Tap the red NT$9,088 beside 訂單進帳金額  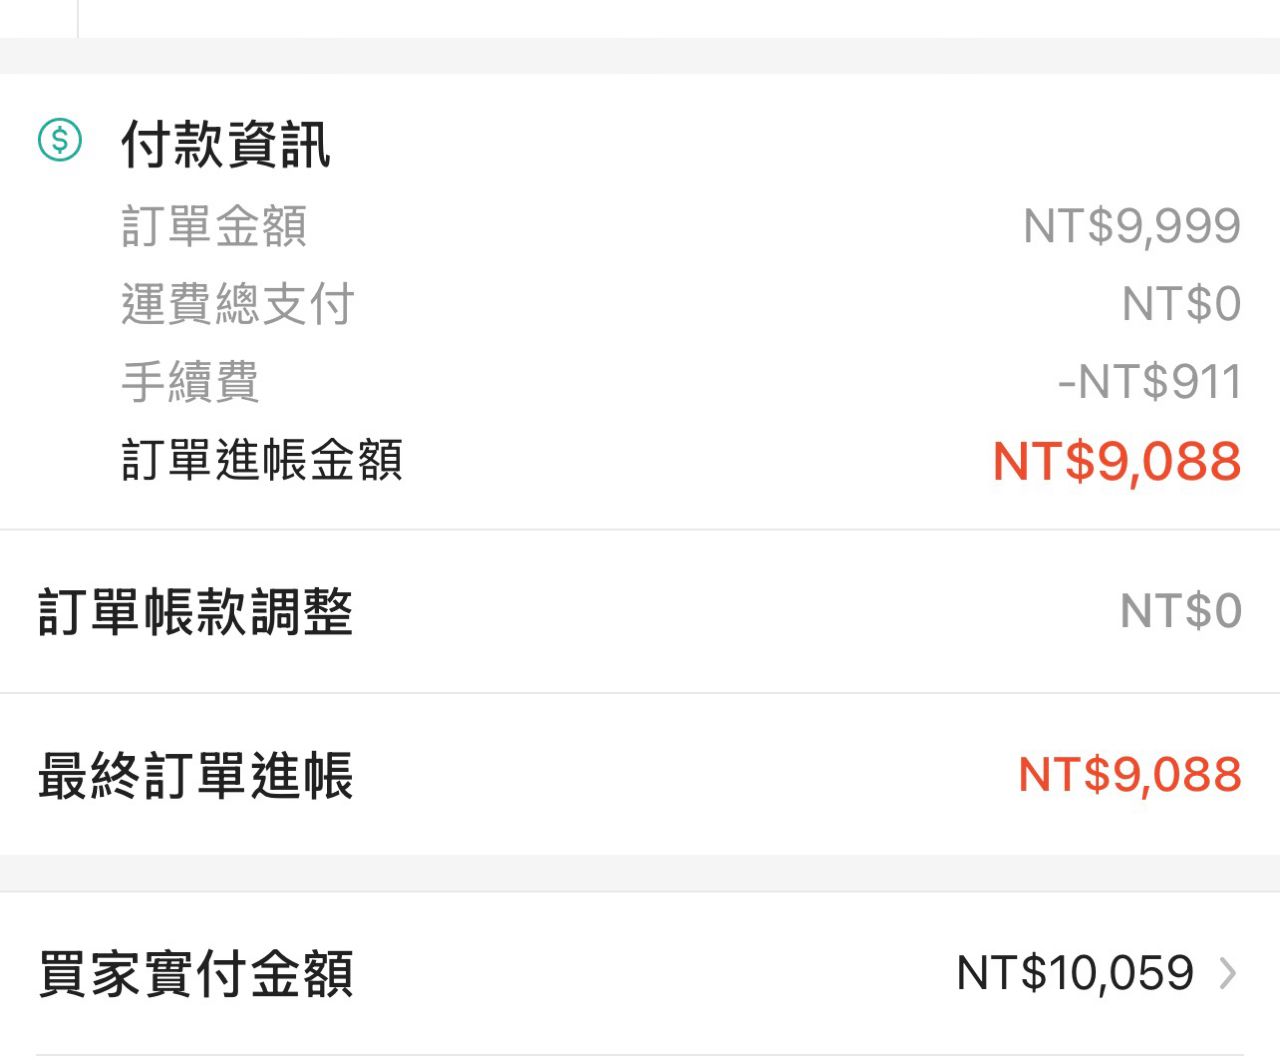click(1116, 461)
